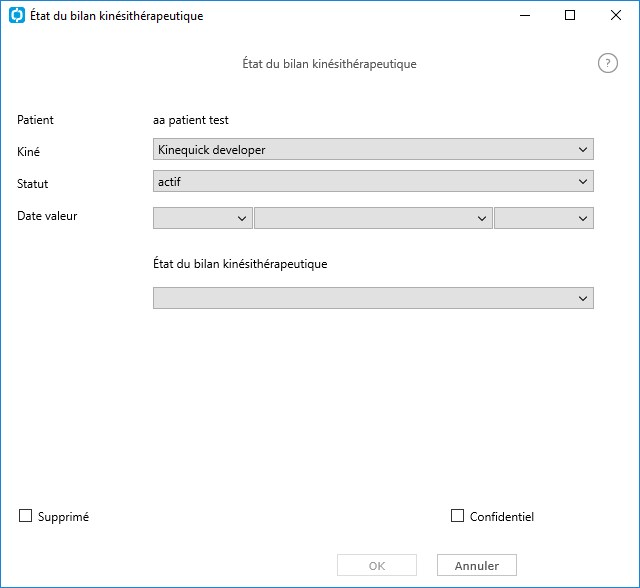Screen dimensions: 640x588
Task: Minimize the bilan kinésithérapeutique window
Action: tap(525, 16)
